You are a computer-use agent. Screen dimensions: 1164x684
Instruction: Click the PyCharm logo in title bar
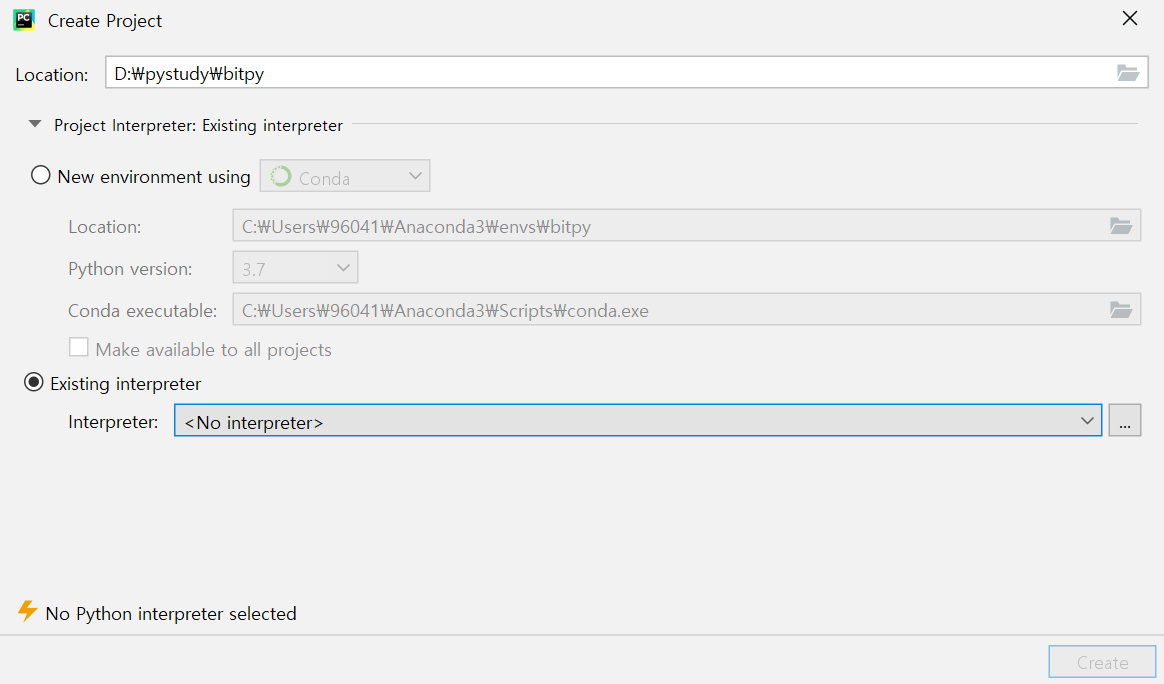pyautogui.click(x=24, y=20)
